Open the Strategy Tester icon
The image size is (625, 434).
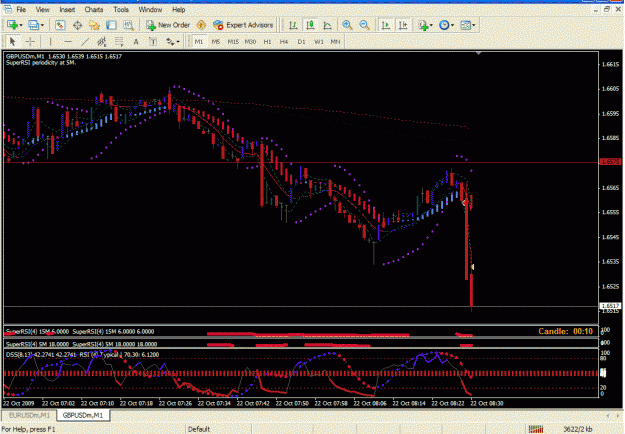(x=128, y=25)
